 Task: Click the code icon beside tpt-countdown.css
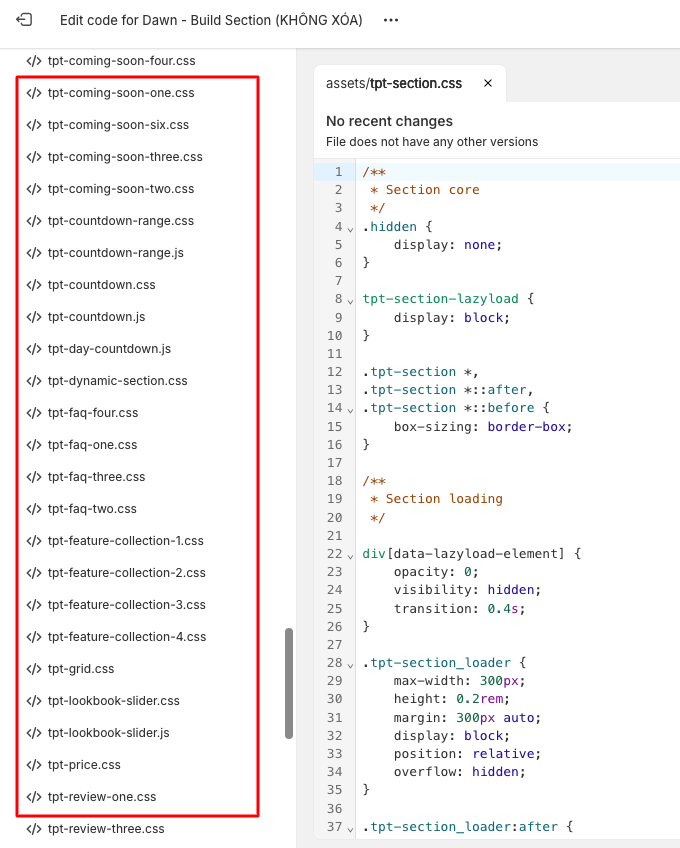tap(34, 284)
